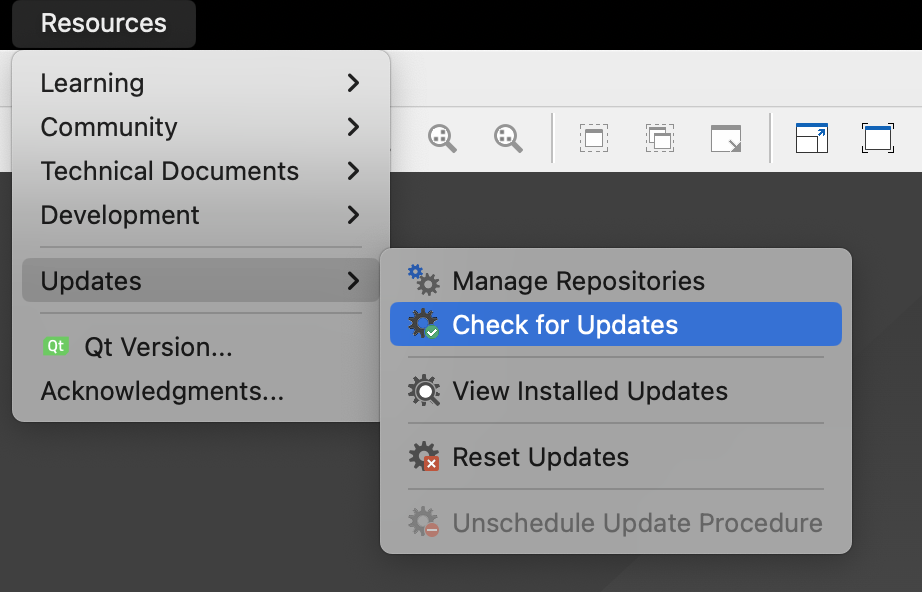The width and height of the screenshot is (922, 592).
Task: Select the Updates menu entry
Action: click(92, 281)
